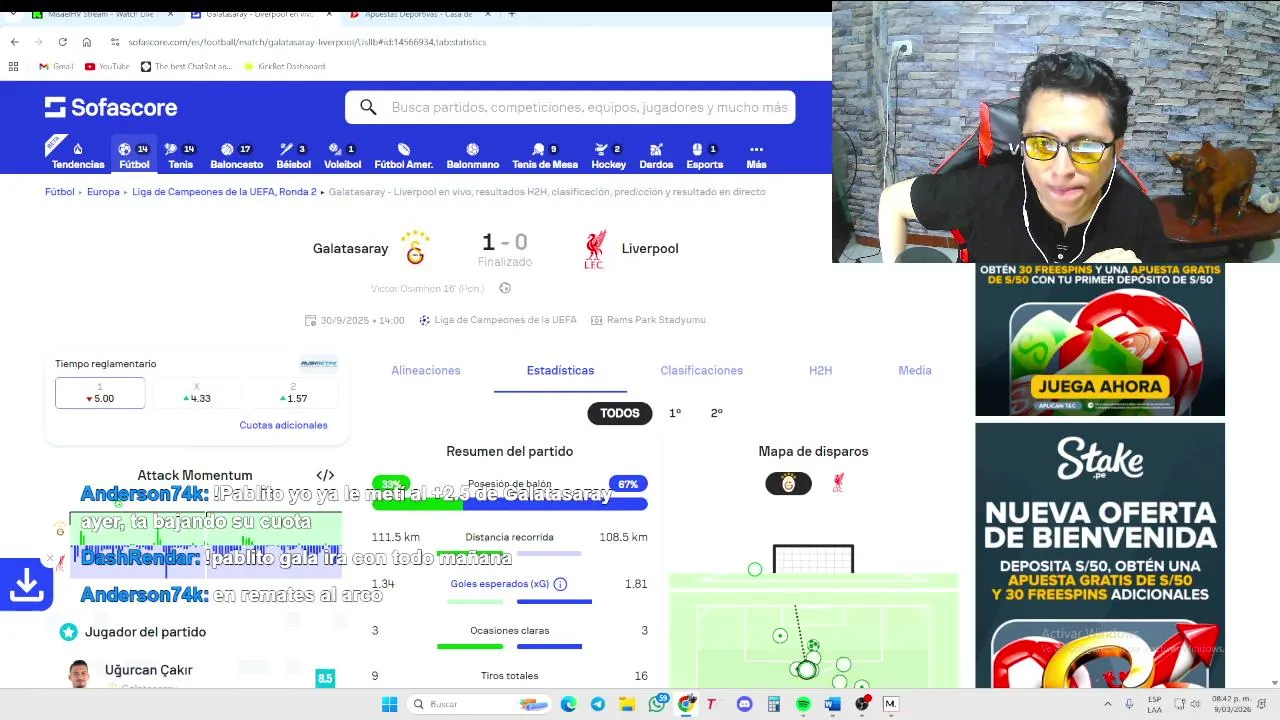Expand the Más sports menu
The image size is (1280, 720).
click(x=756, y=155)
